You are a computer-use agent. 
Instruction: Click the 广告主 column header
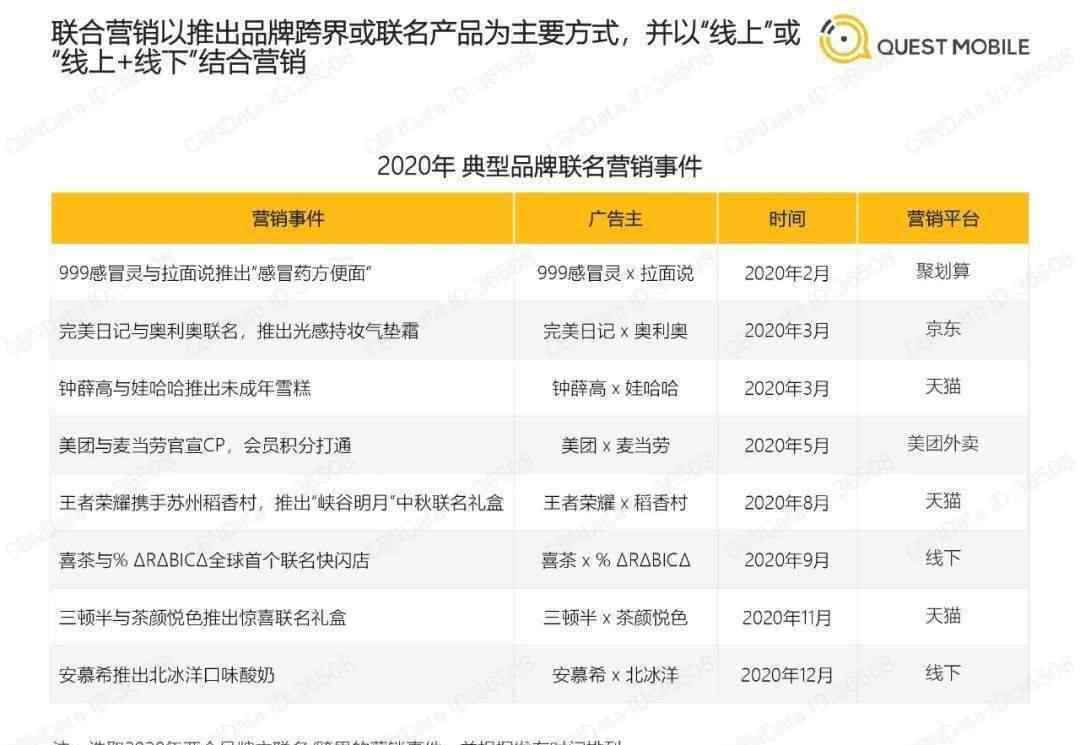click(615, 219)
